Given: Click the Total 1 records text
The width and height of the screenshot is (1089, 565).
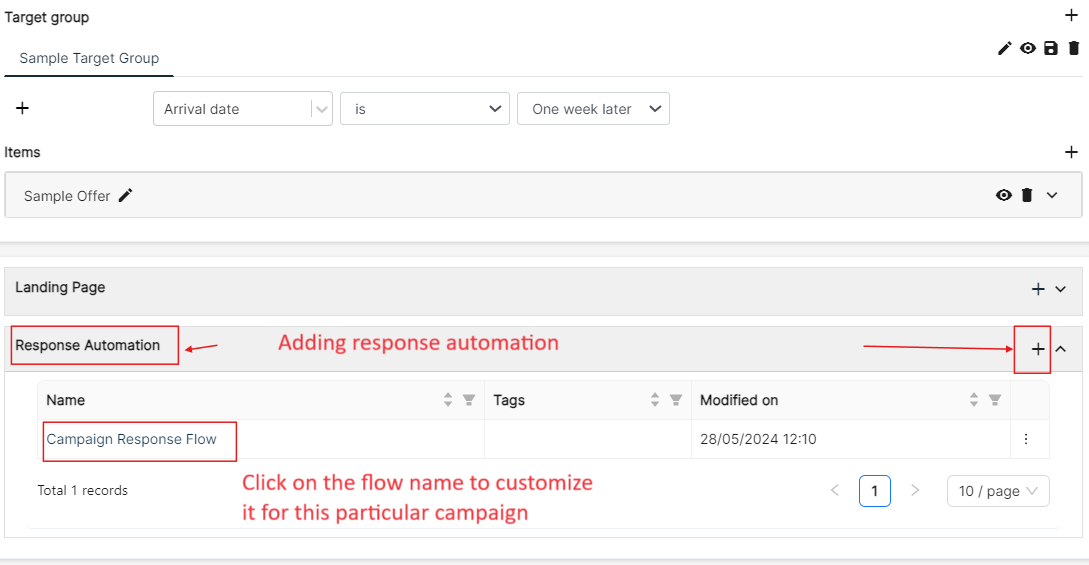Looking at the screenshot, I should pos(83,490).
